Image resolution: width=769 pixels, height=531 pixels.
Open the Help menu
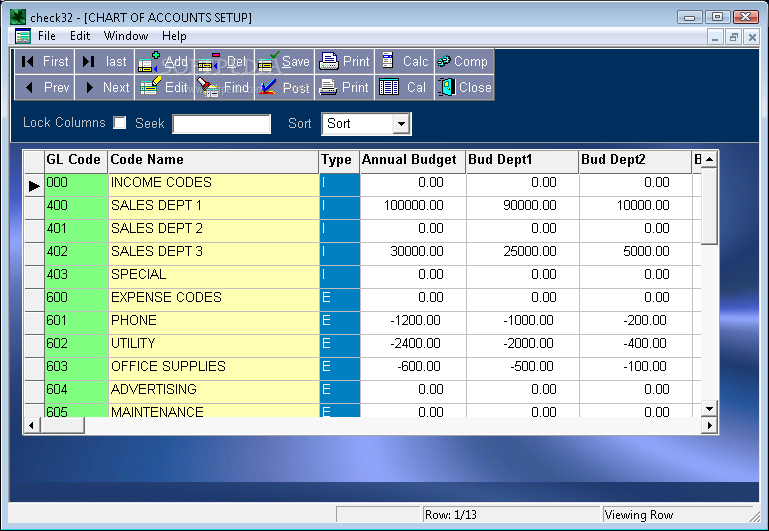pos(174,36)
